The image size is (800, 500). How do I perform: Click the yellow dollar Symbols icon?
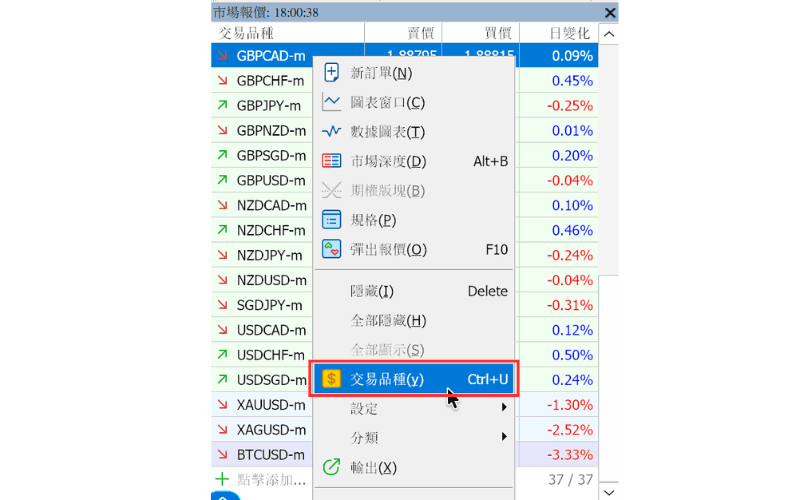pos(331,379)
